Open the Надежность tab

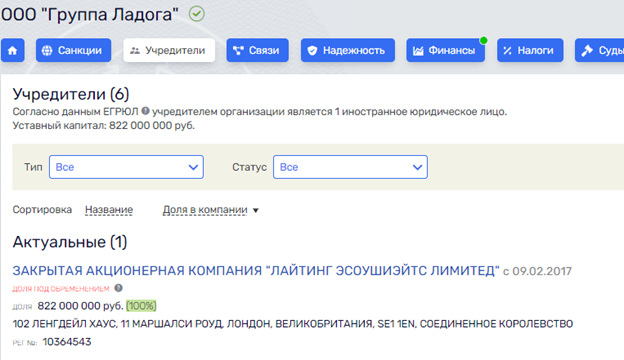click(348, 50)
